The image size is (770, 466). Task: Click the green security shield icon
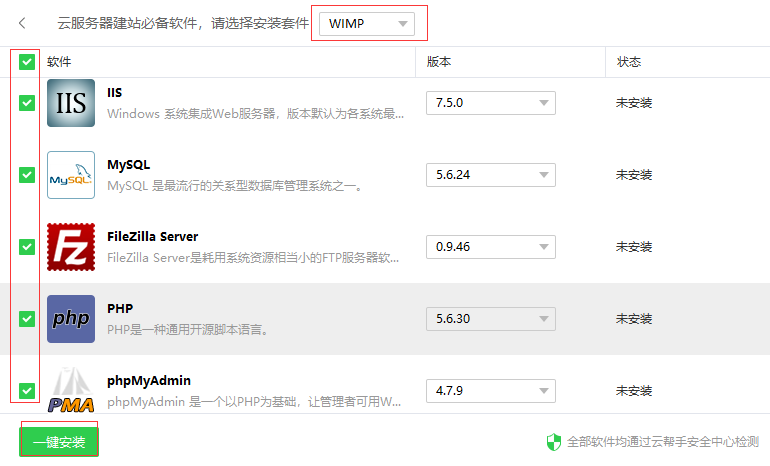coord(553,442)
